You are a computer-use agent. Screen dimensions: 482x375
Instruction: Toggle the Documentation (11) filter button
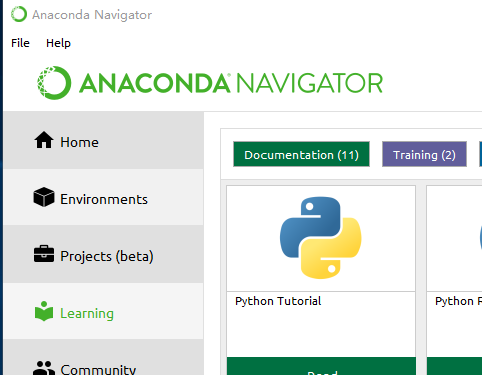click(301, 154)
